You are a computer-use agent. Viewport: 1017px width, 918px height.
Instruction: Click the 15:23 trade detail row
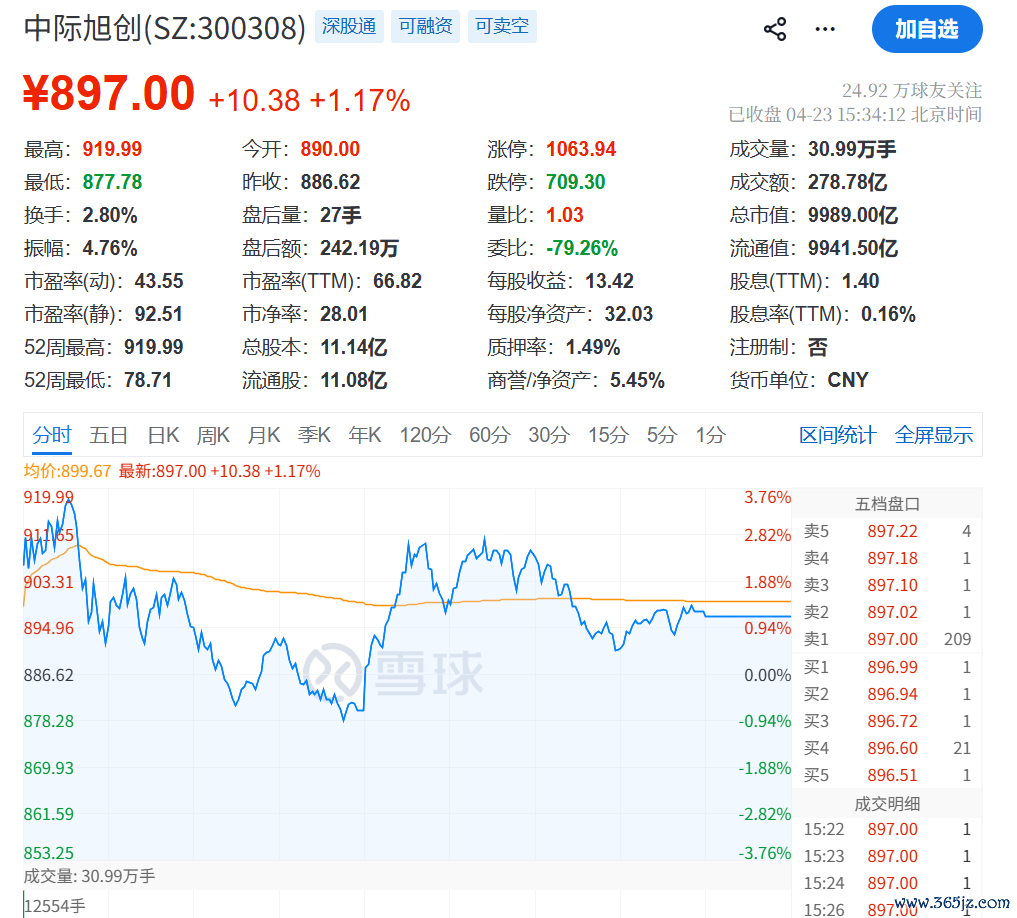point(887,856)
